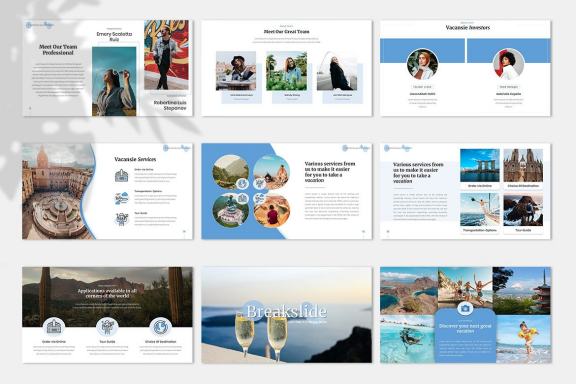Image resolution: width=576 pixels, height=384 pixels.
Task: Click the blue banner behind left investor
Action: pos(422,50)
